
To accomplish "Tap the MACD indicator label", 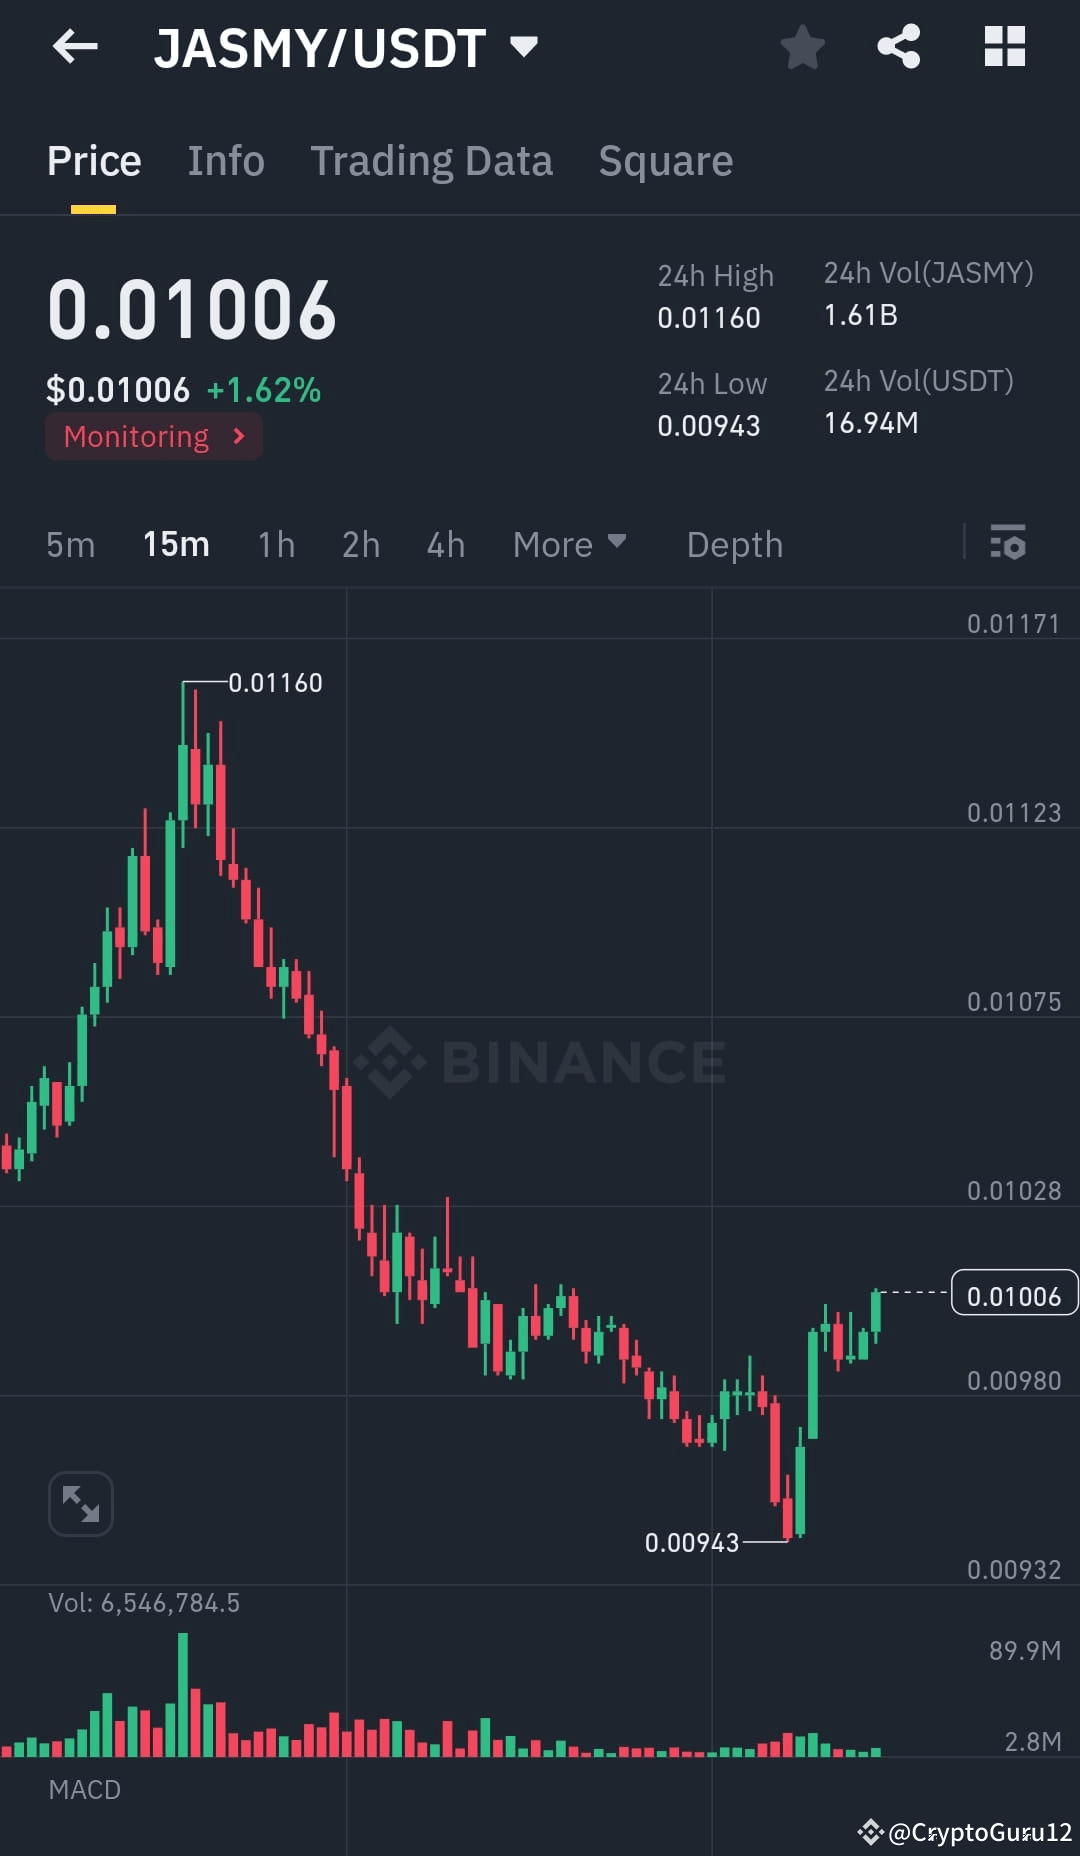I will click(x=84, y=1789).
